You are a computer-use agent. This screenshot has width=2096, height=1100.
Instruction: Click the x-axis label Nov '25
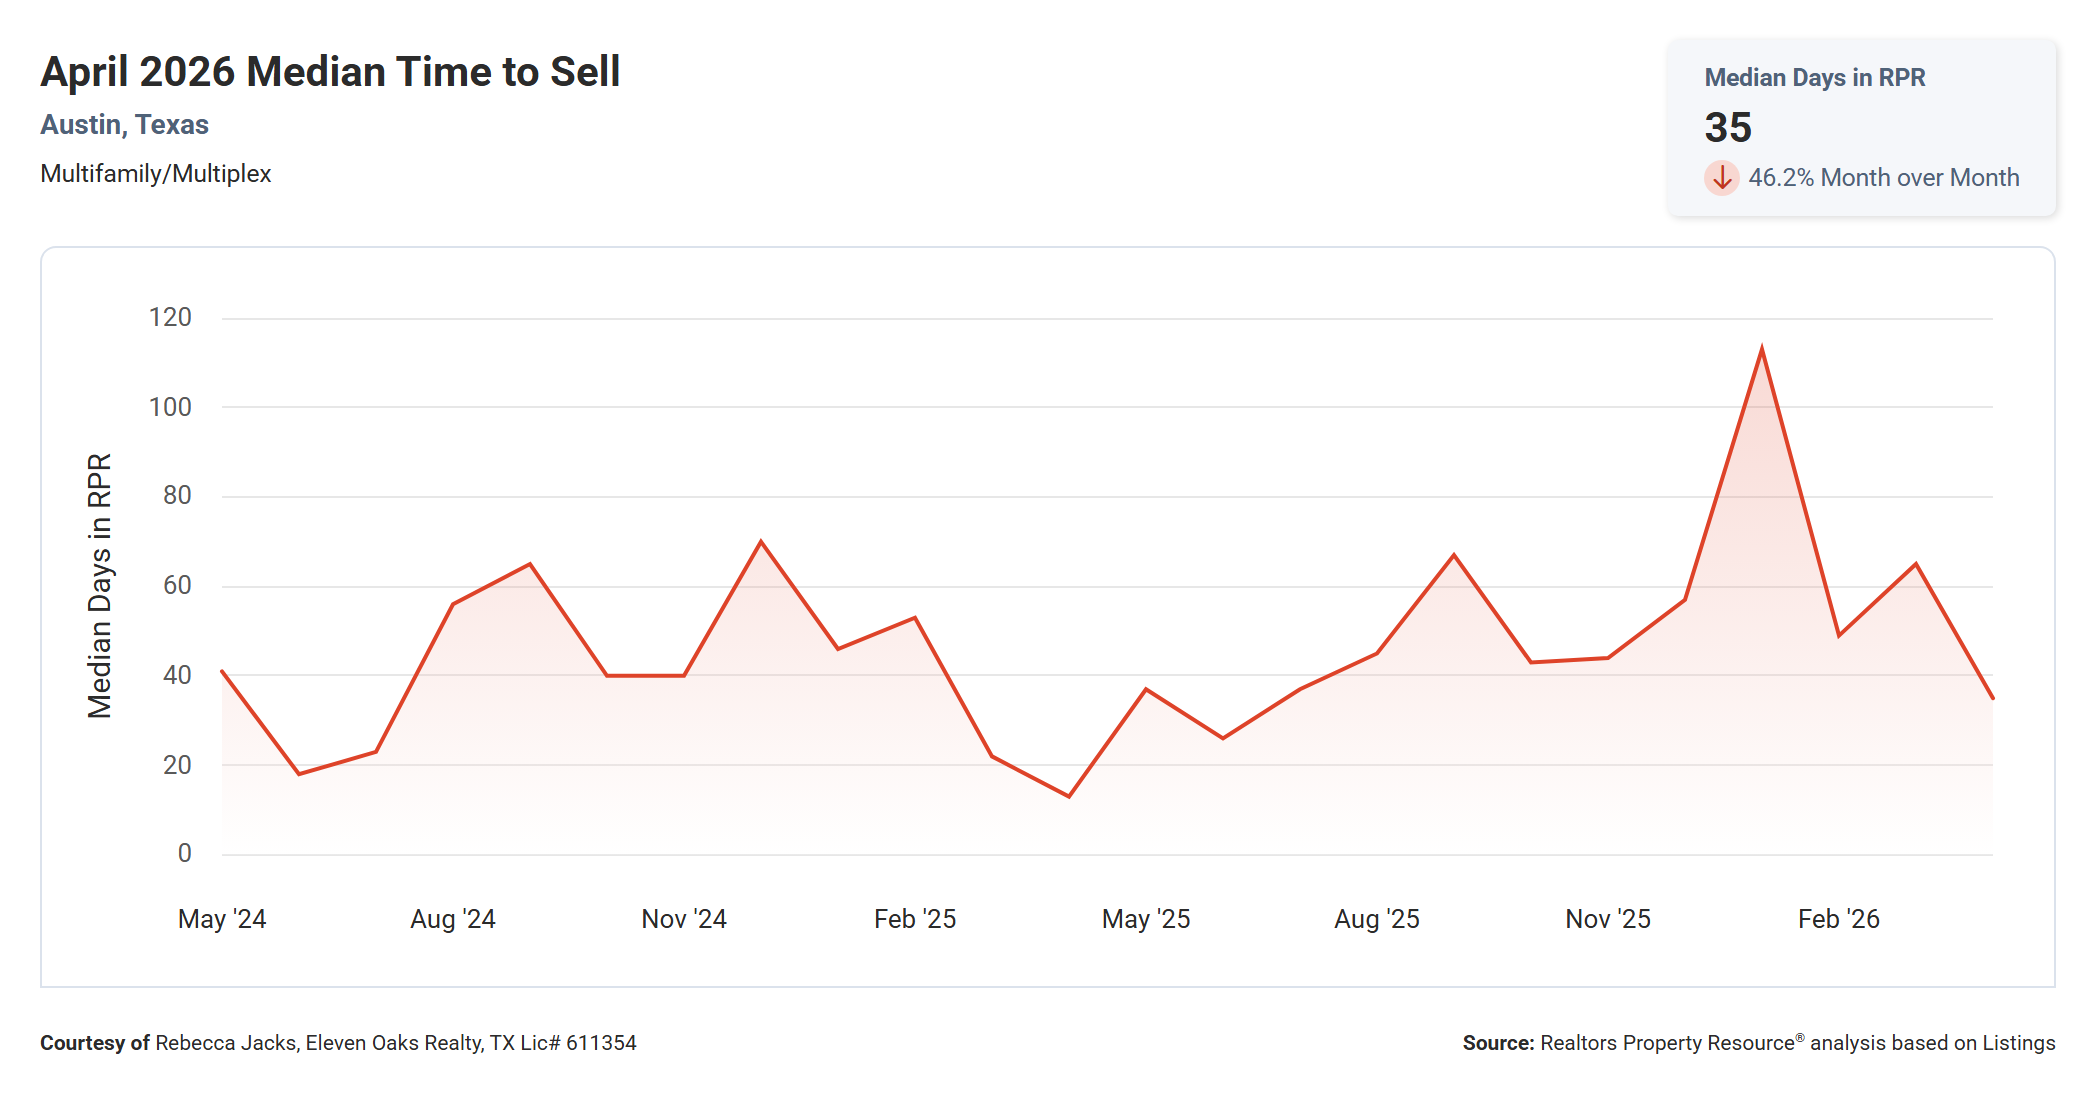click(x=1608, y=919)
